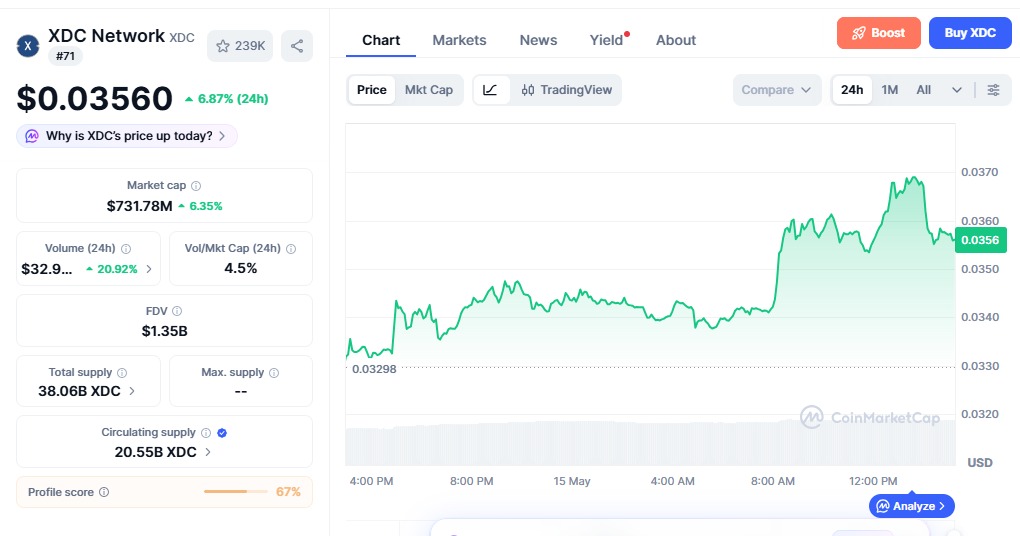Select the 1M time range
This screenshot has width=1020, height=536.
[x=889, y=90]
